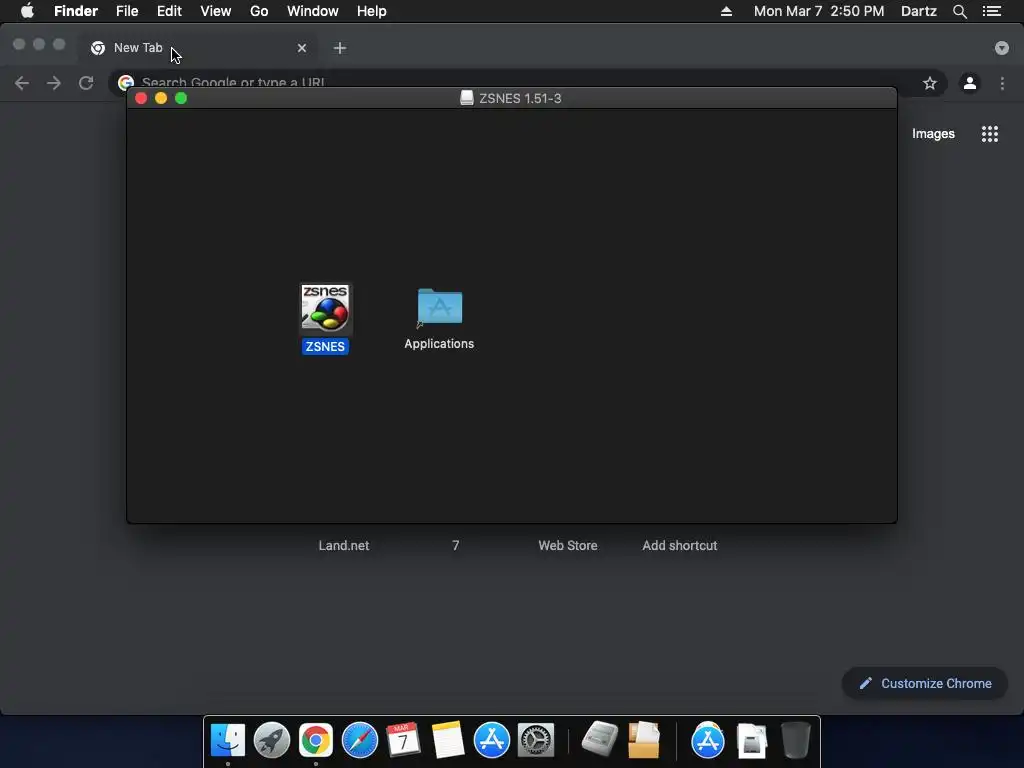This screenshot has height=768, width=1024.
Task: Open the View menu
Action: 216,11
